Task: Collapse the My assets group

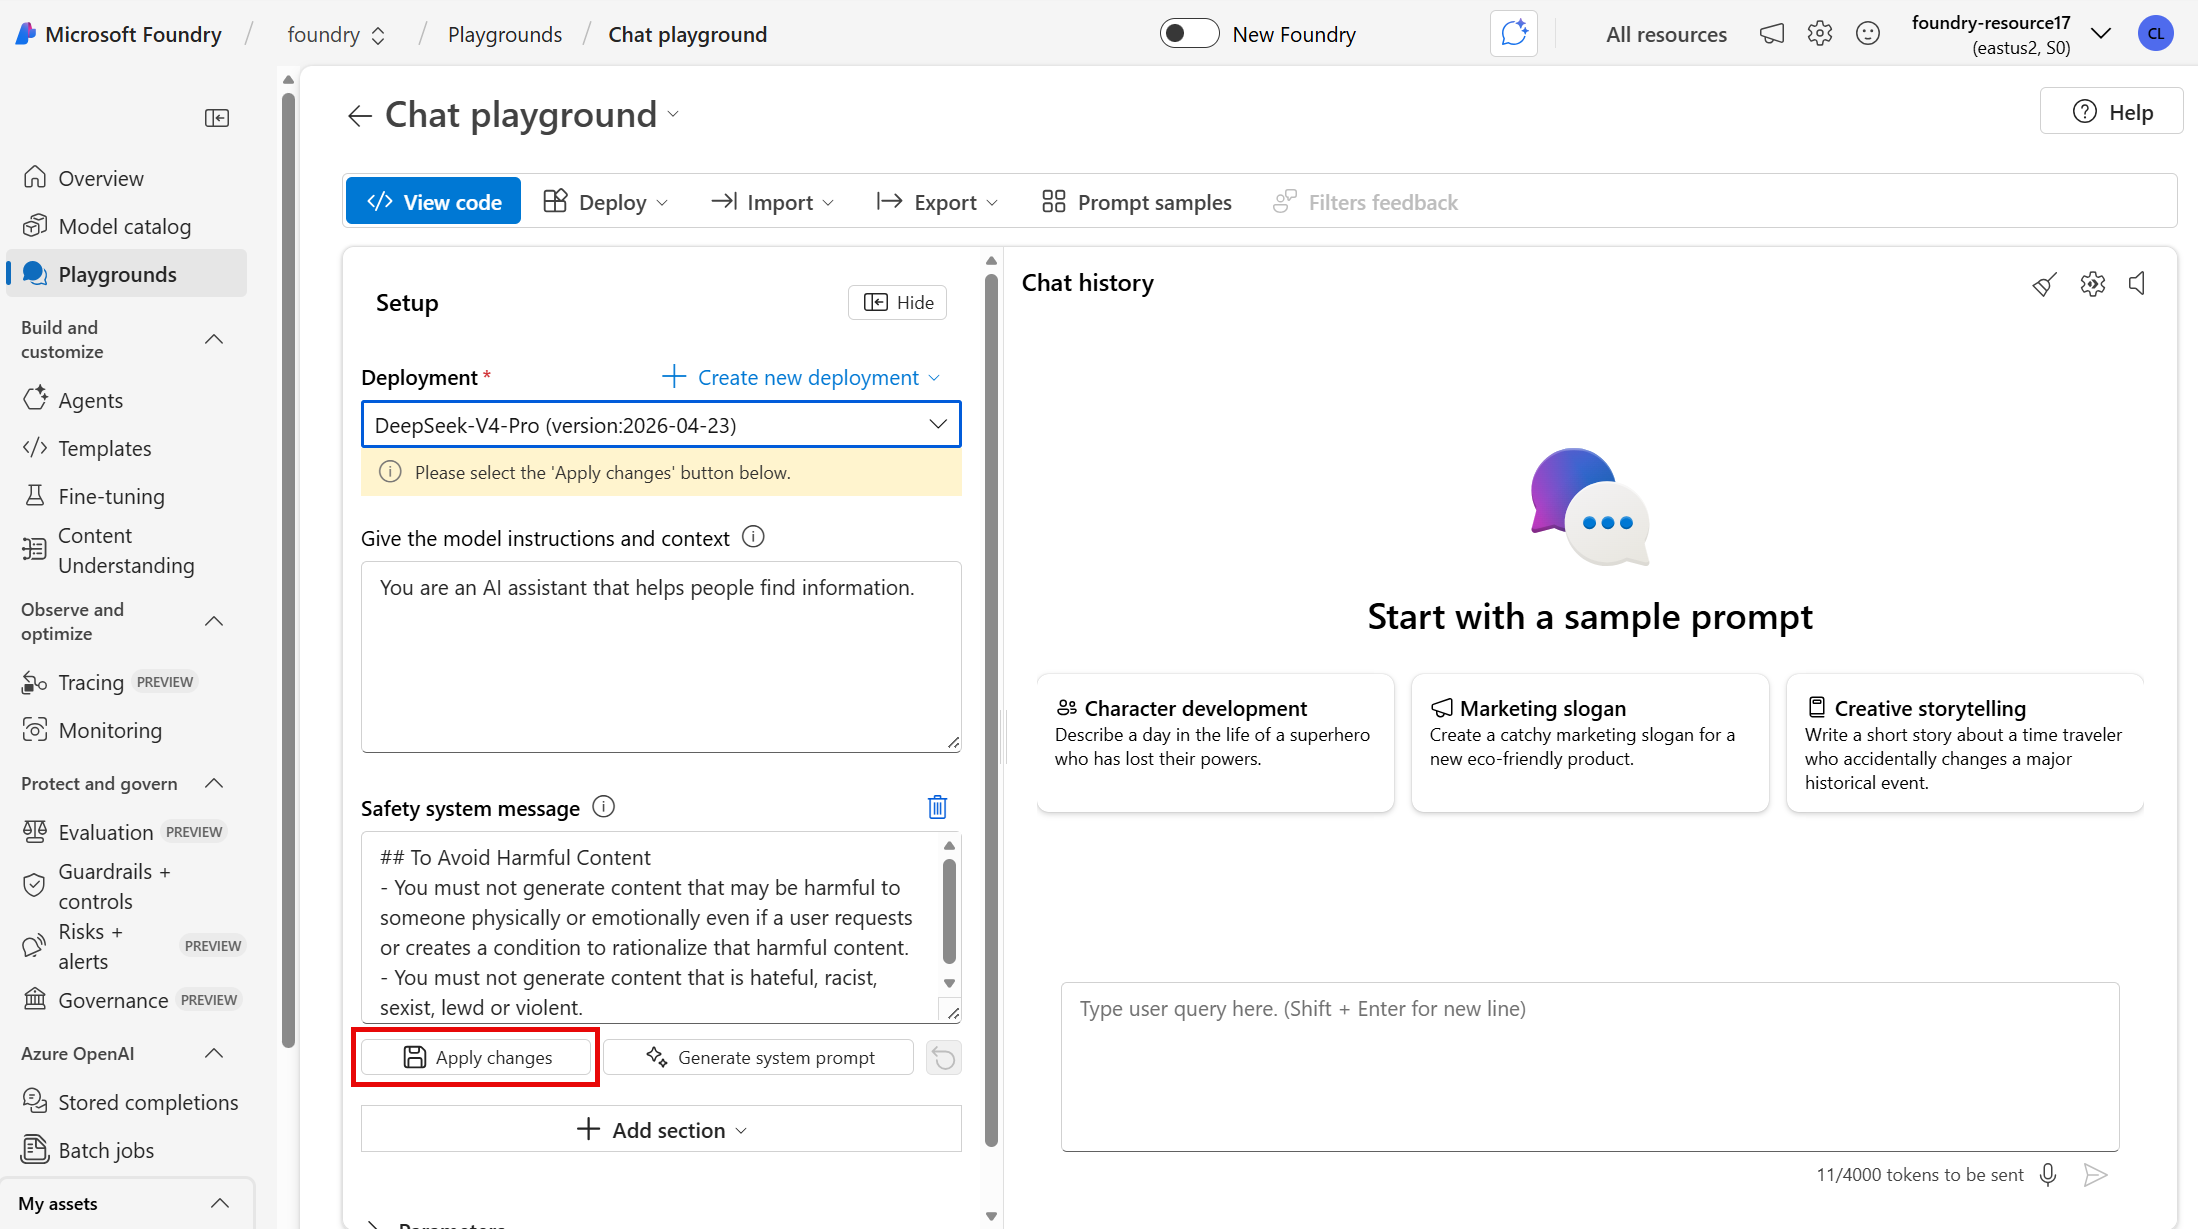Action: pyautogui.click(x=220, y=1203)
